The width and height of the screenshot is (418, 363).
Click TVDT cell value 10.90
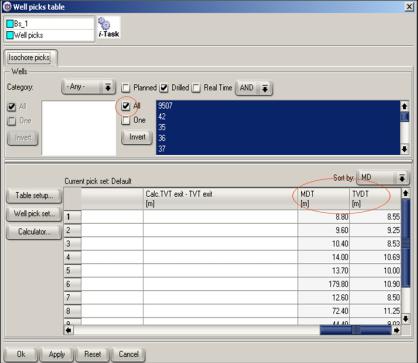(x=375, y=284)
